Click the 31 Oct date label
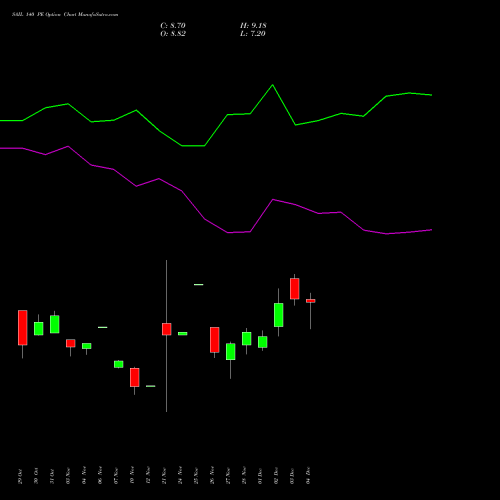The image size is (500, 500). tap(52, 476)
